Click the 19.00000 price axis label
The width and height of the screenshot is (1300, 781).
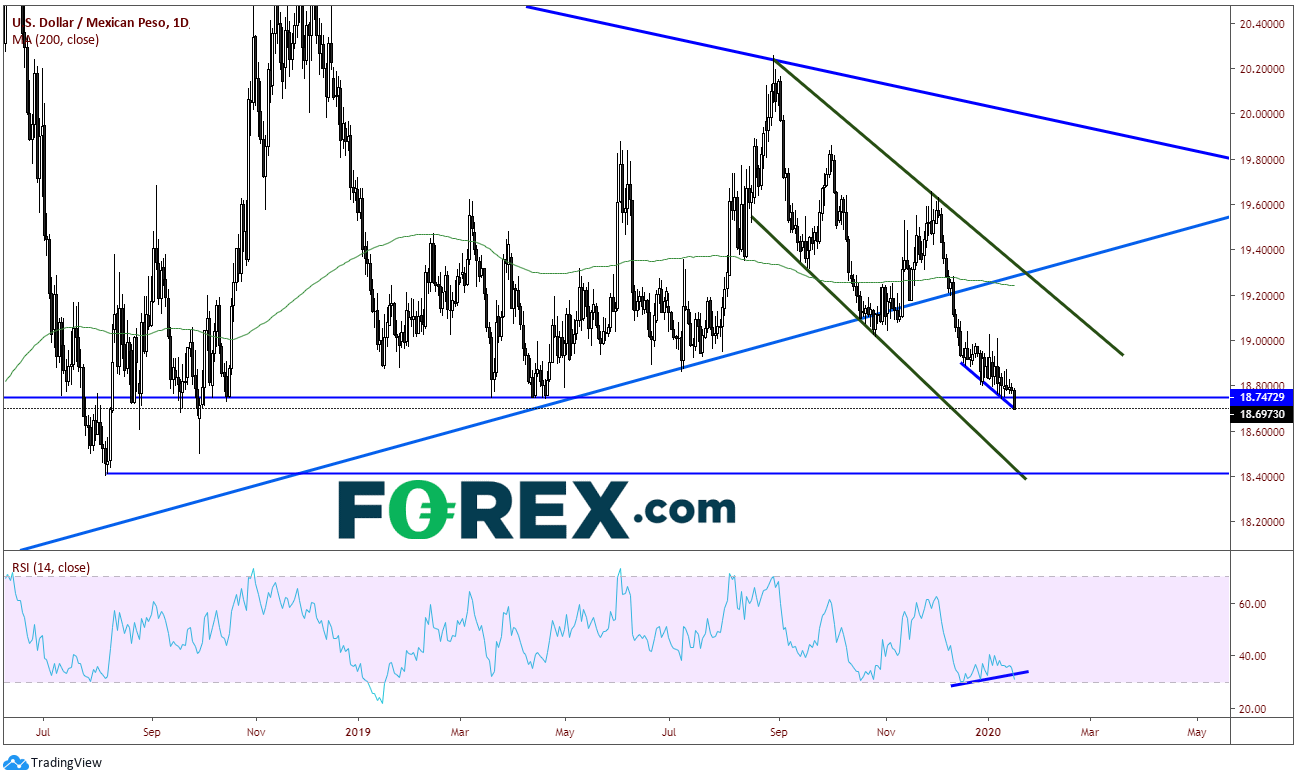click(1263, 341)
